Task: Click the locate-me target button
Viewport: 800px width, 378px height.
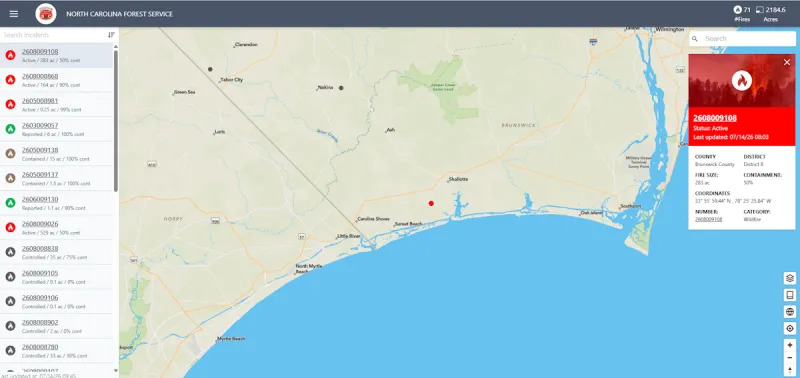Action: tap(790, 329)
